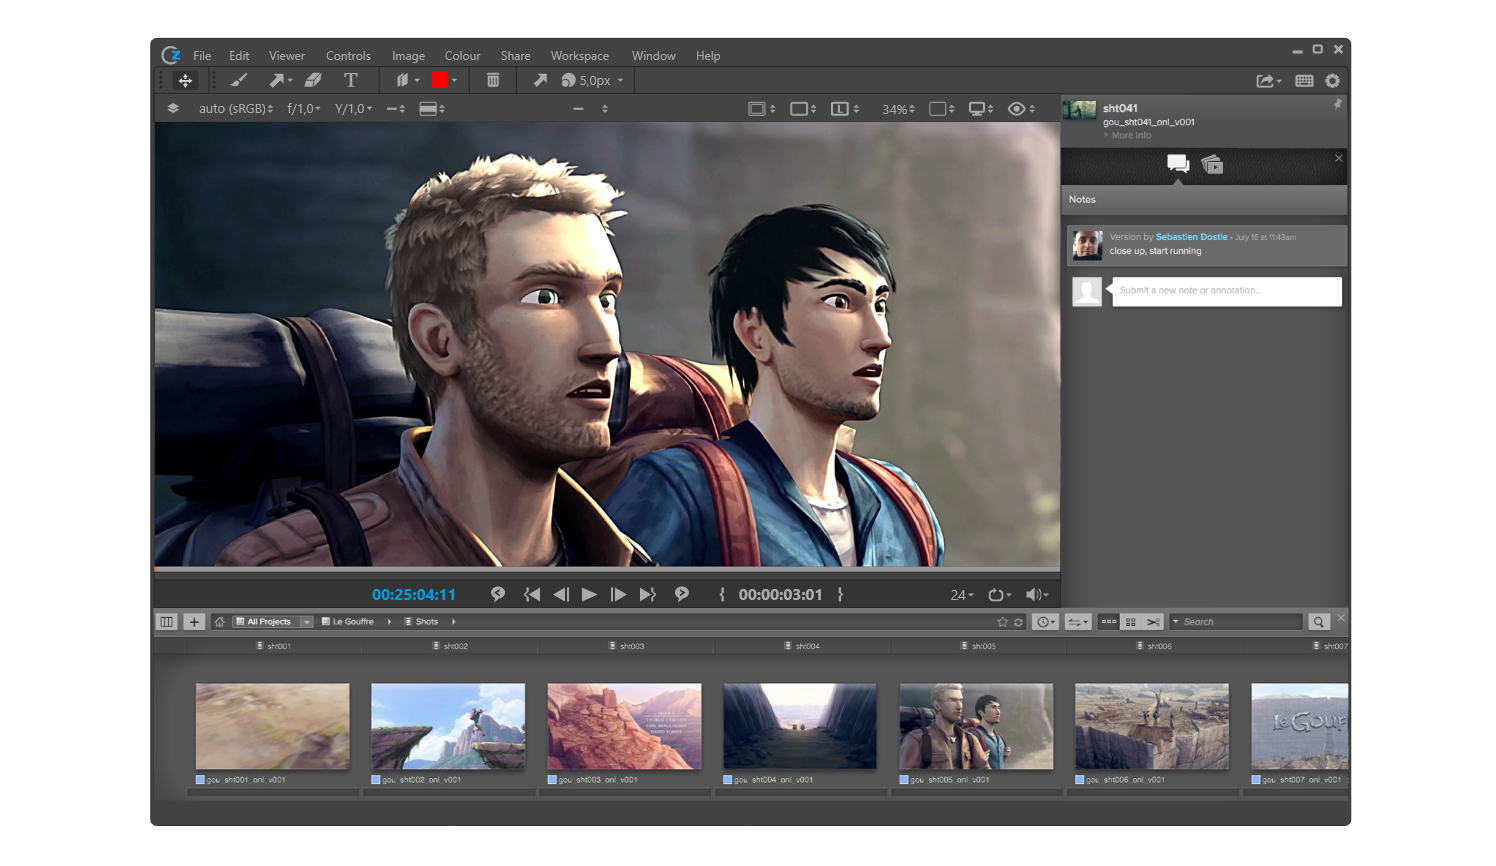Go to the home icon in browser
The image size is (1496, 866).
click(220, 622)
